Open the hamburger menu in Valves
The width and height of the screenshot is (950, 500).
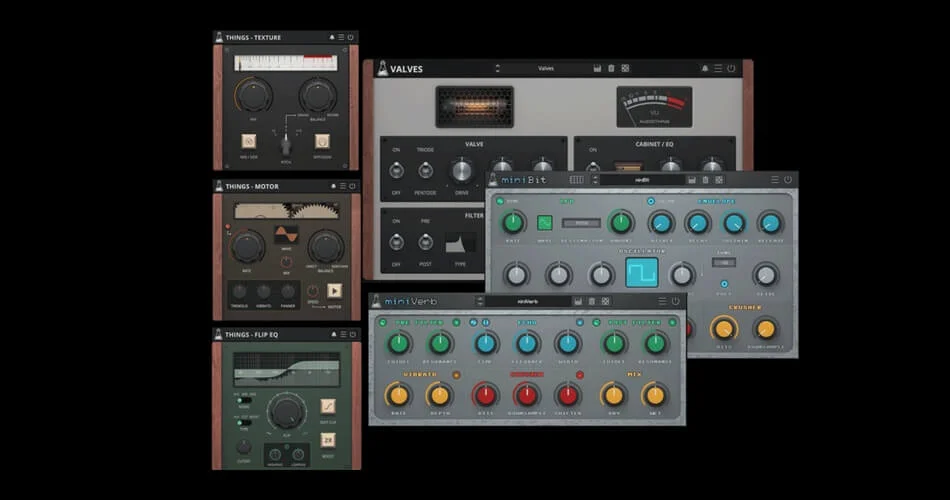click(718, 68)
